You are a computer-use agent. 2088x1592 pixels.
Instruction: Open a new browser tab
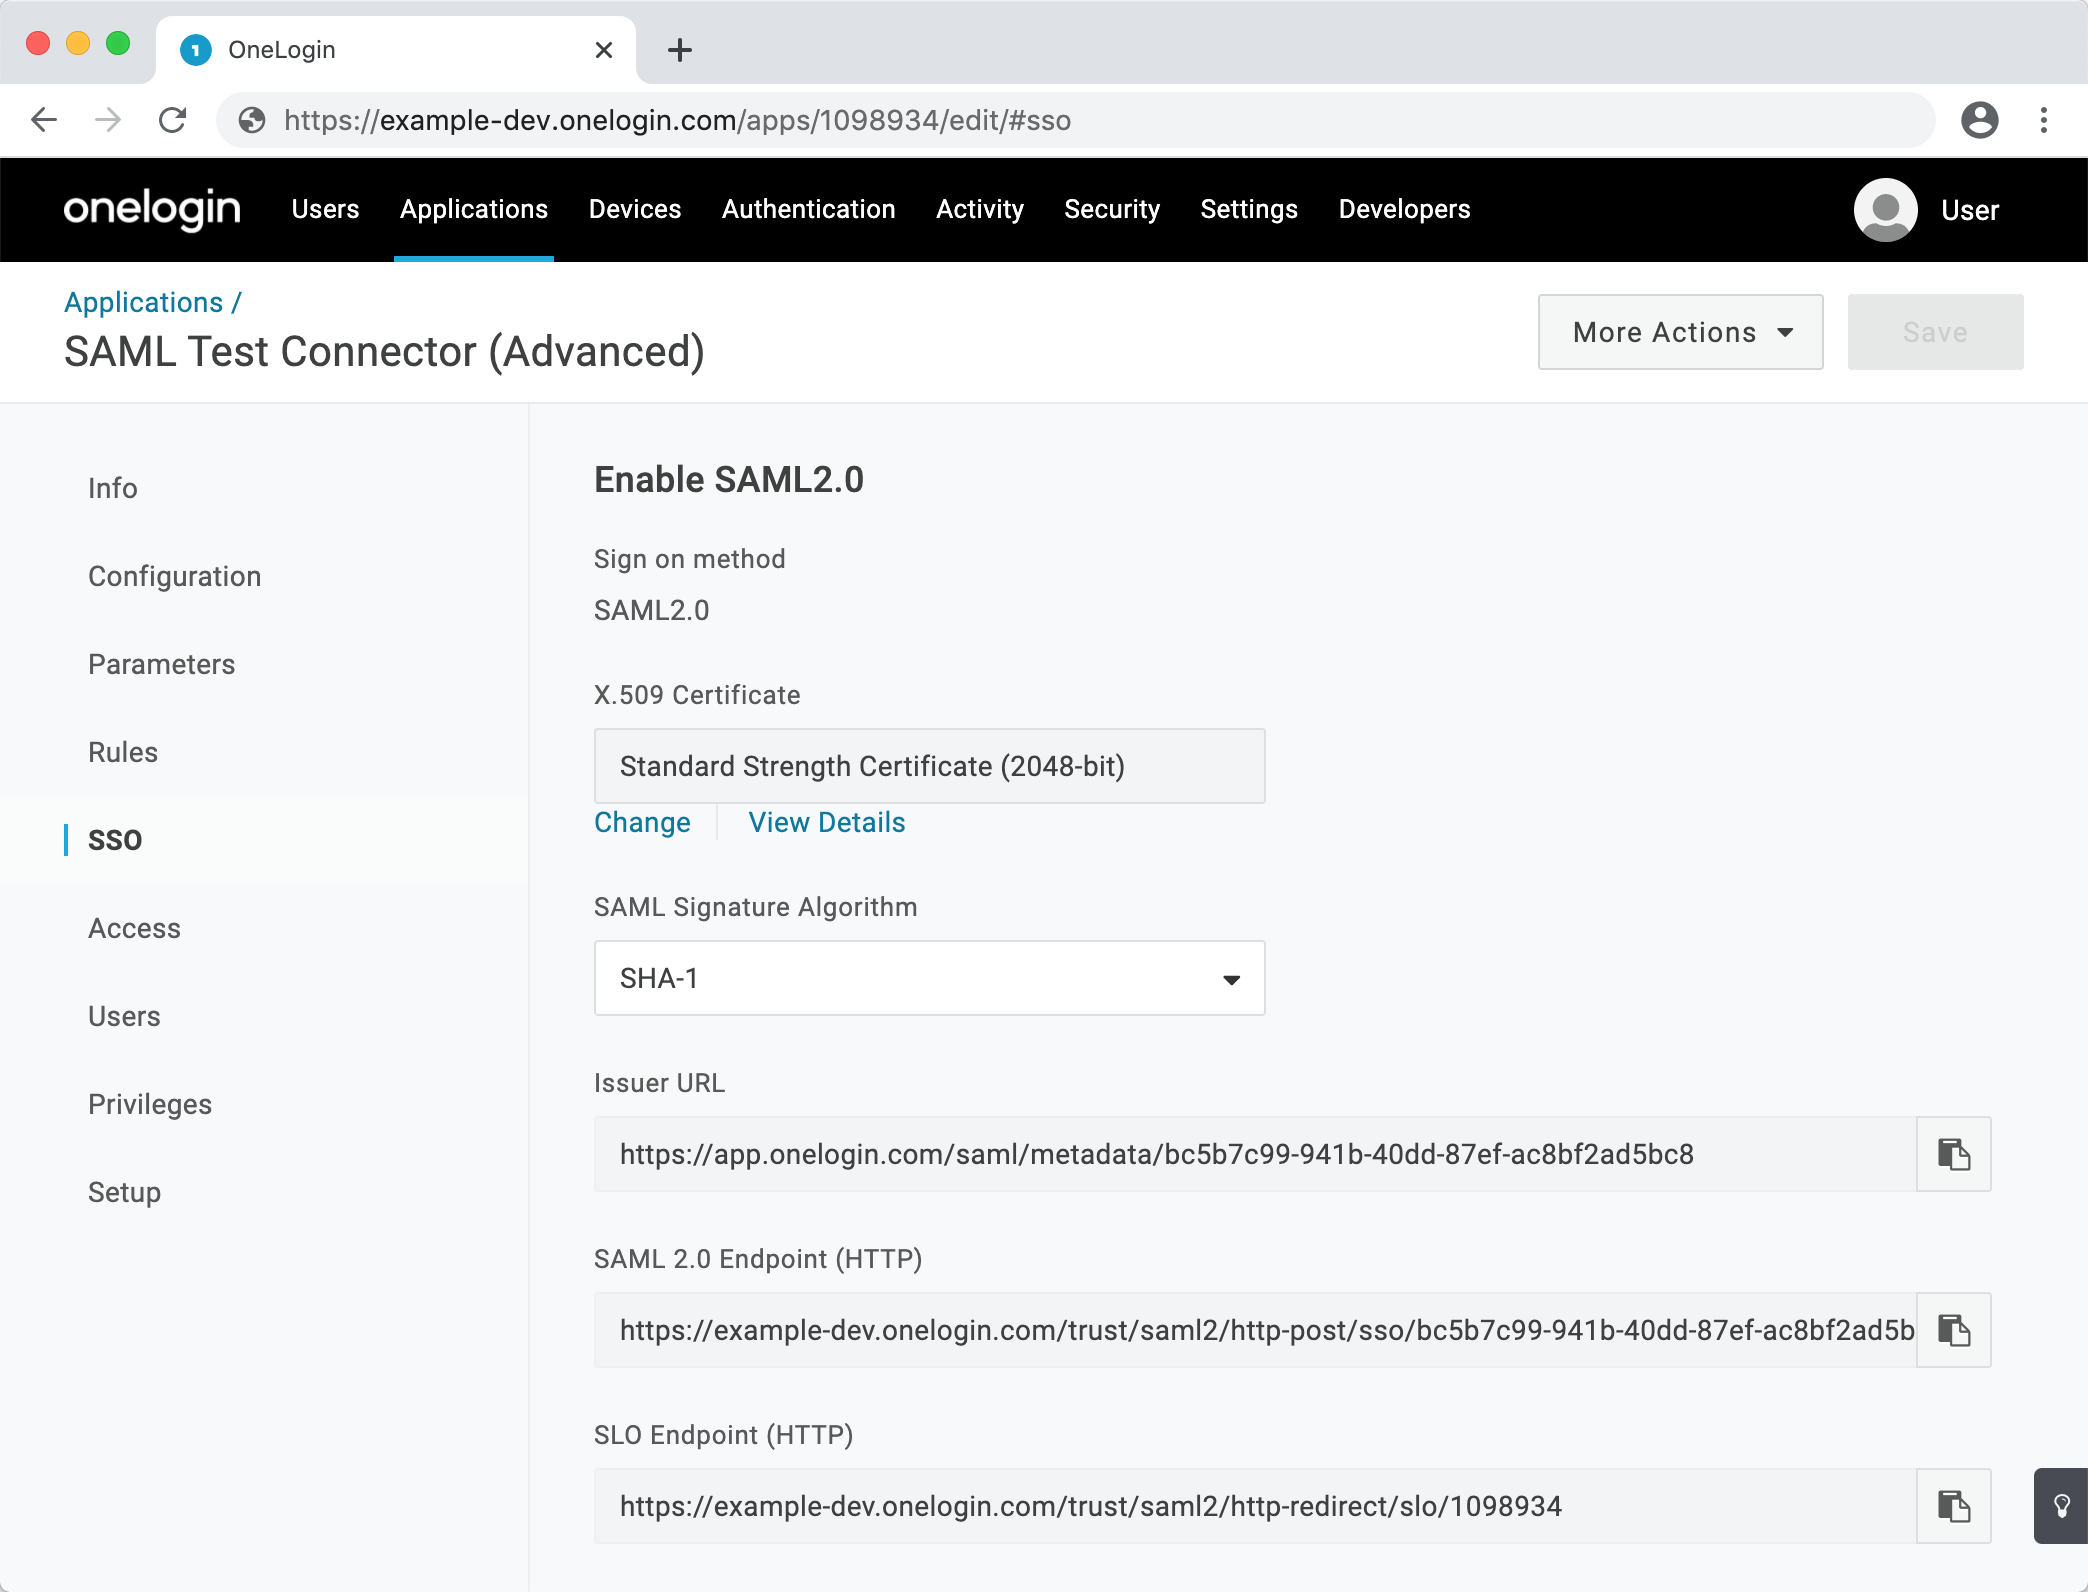tap(680, 50)
